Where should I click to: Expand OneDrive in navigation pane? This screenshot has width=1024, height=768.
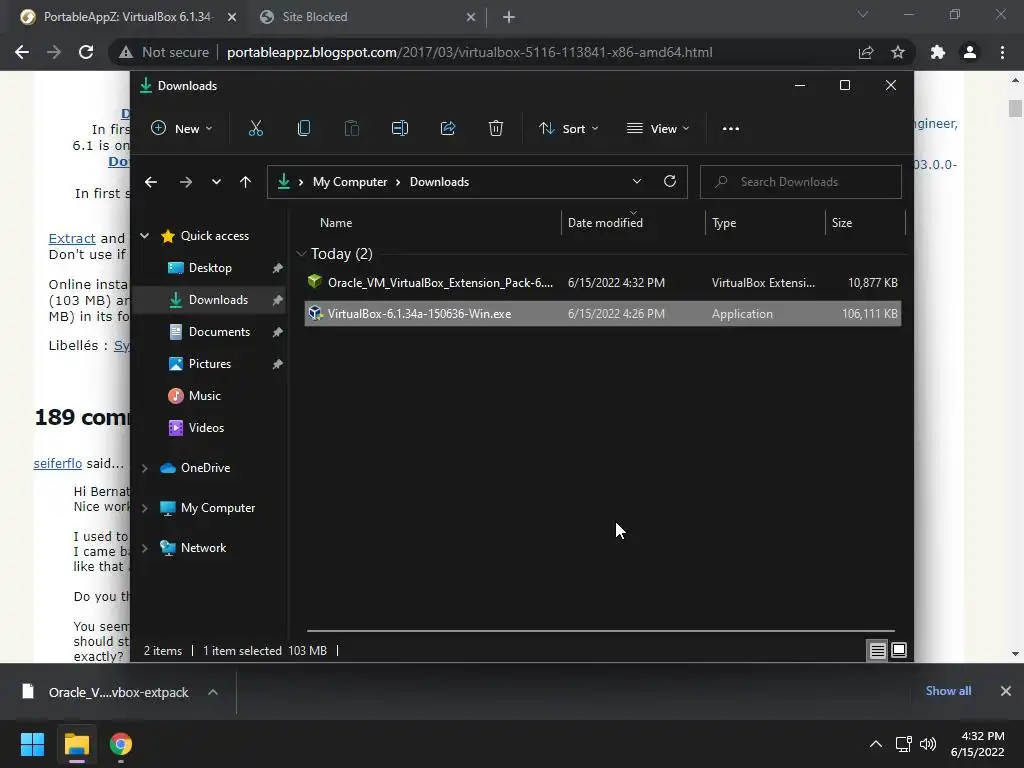[x=145, y=468]
